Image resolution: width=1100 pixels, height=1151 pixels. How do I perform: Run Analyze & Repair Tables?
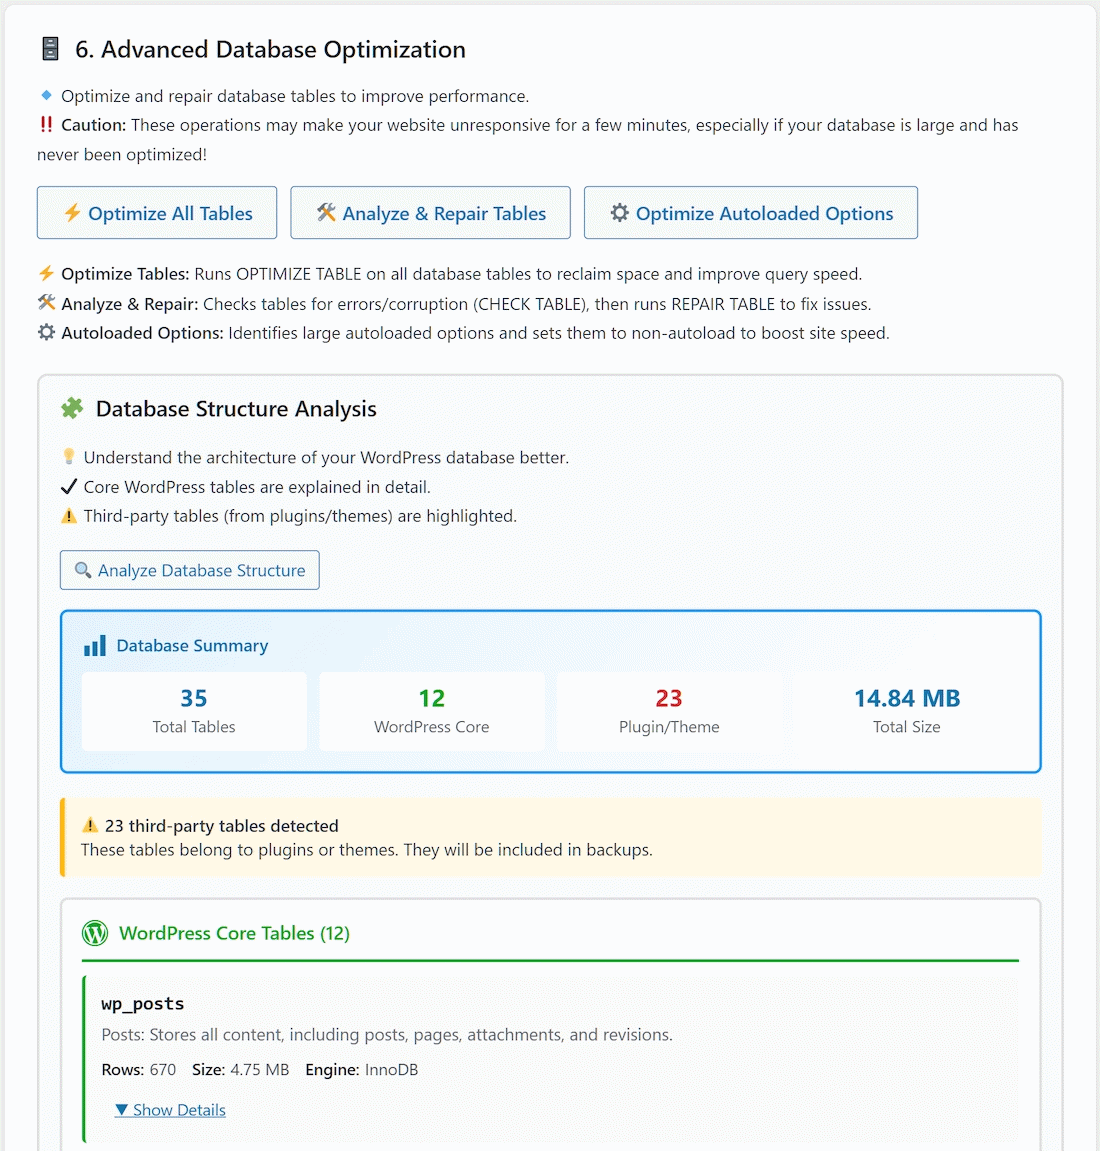[x=430, y=213]
